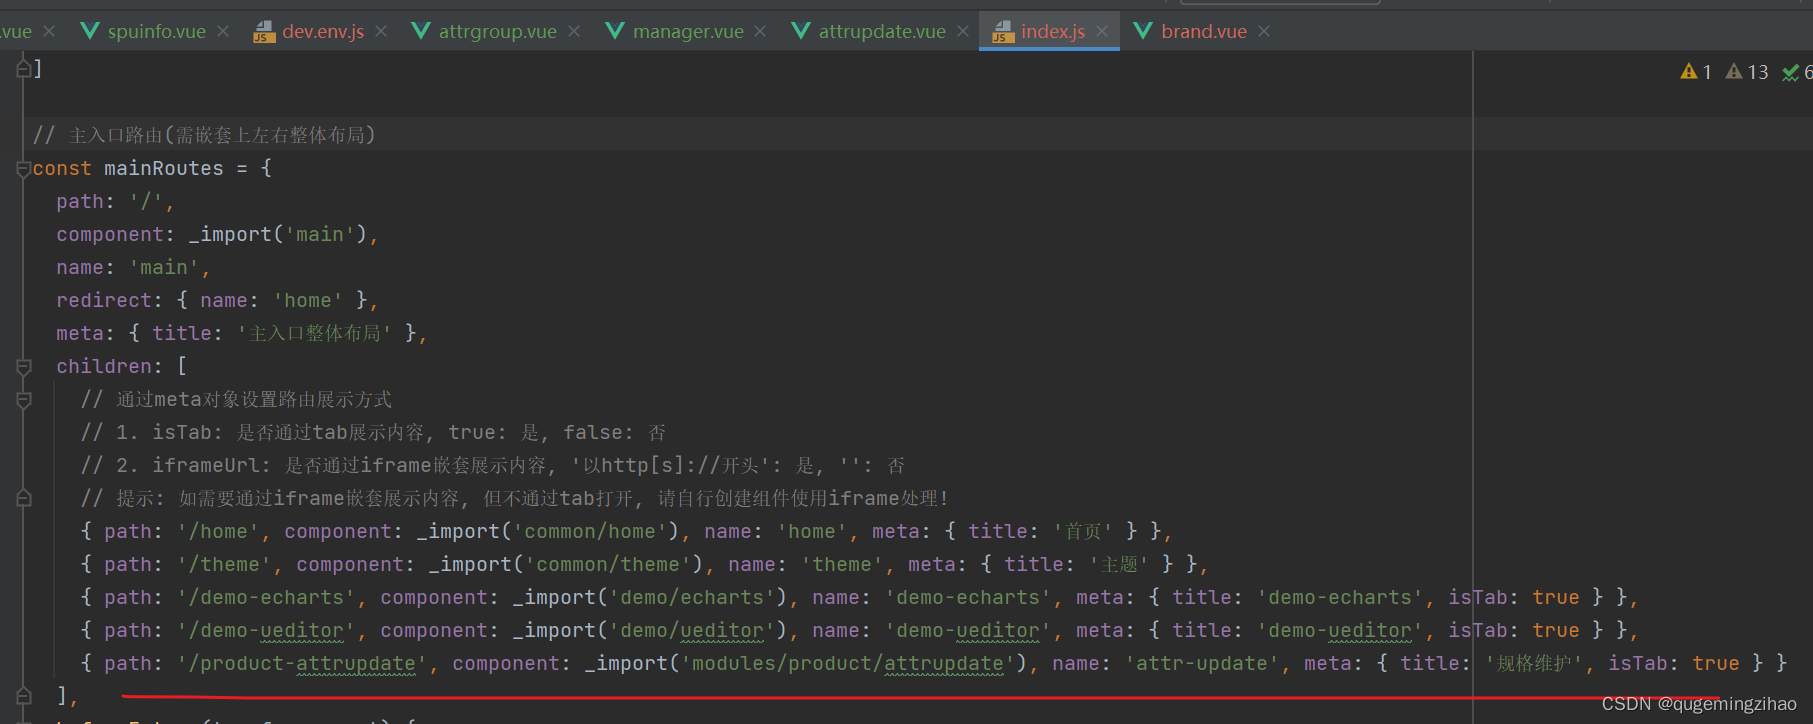Select the index.js tab
Screen dimensions: 1813x724
point(1052,31)
